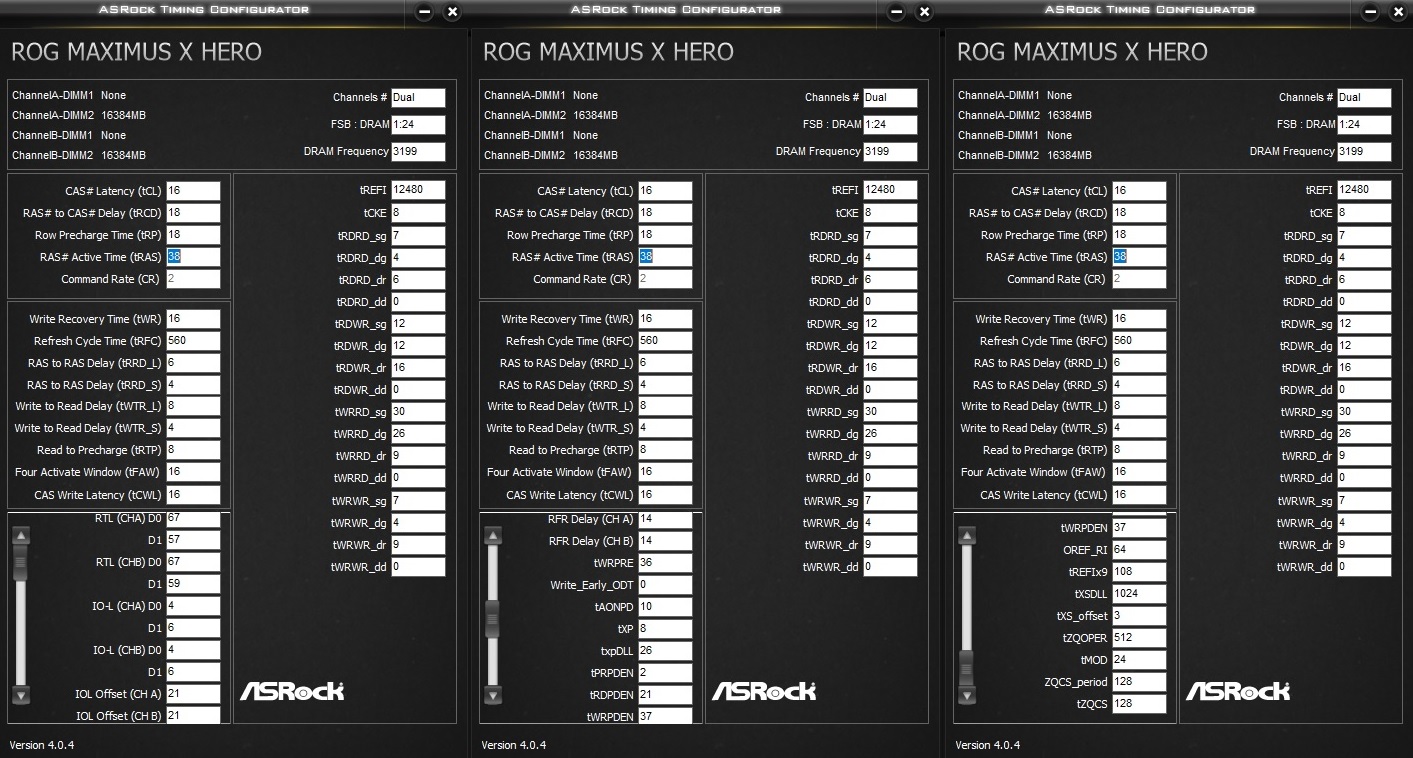Click the highlighted tRAS field in left window
This screenshot has height=758, width=1413.
193,257
